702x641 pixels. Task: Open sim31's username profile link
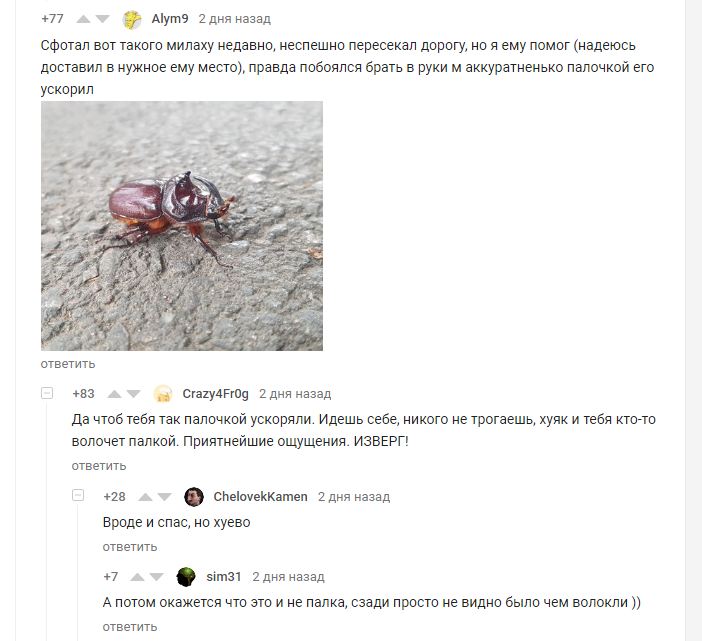[224, 577]
